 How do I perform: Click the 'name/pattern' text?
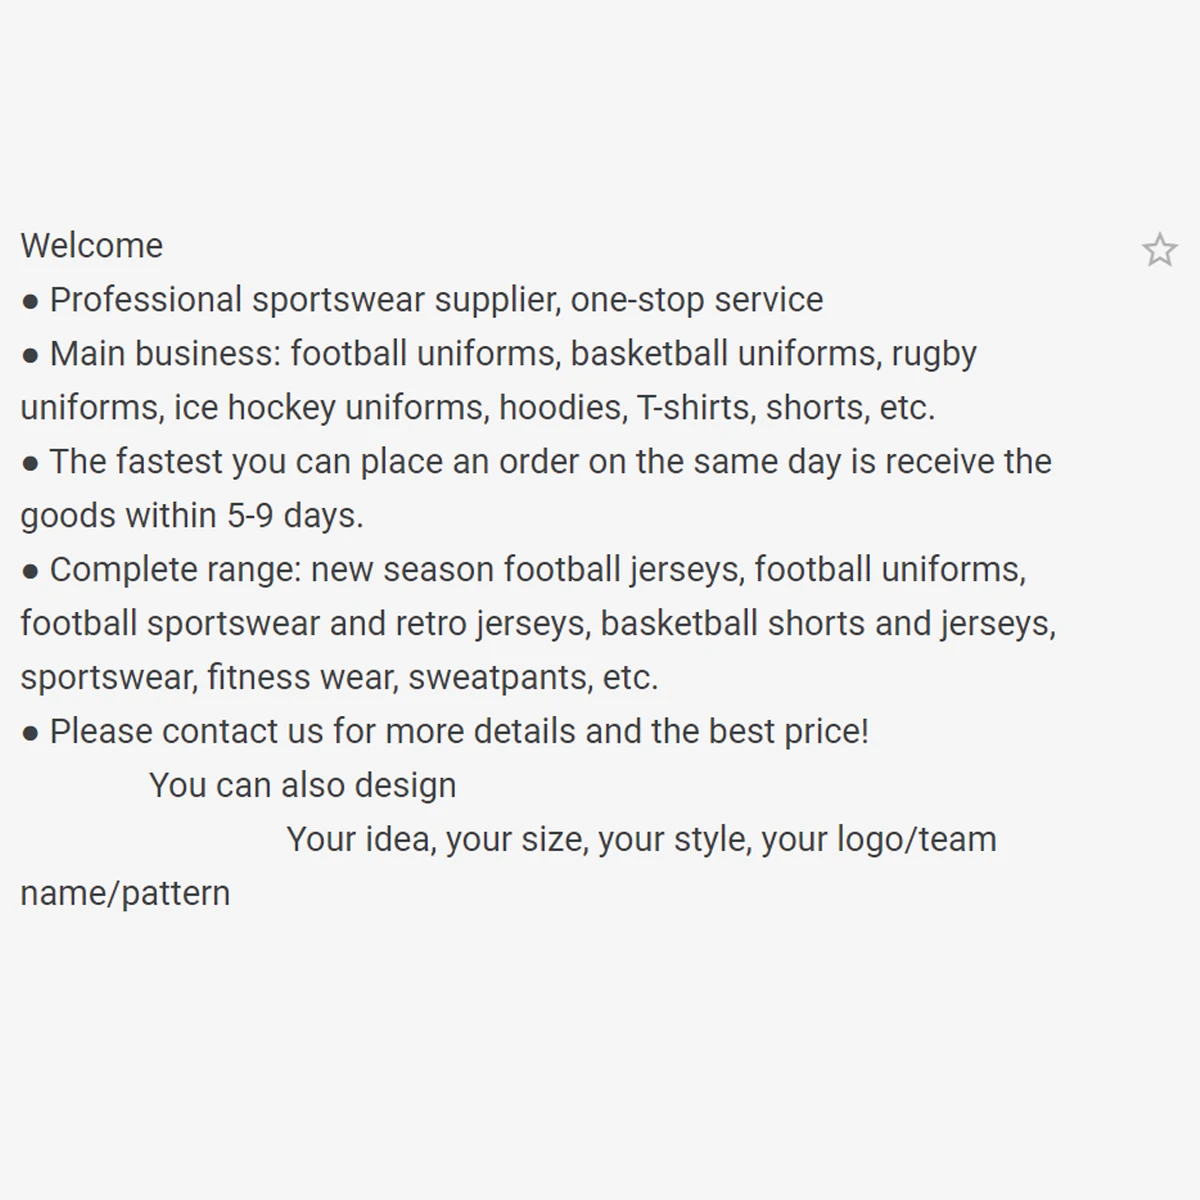pyautogui.click(x=125, y=894)
